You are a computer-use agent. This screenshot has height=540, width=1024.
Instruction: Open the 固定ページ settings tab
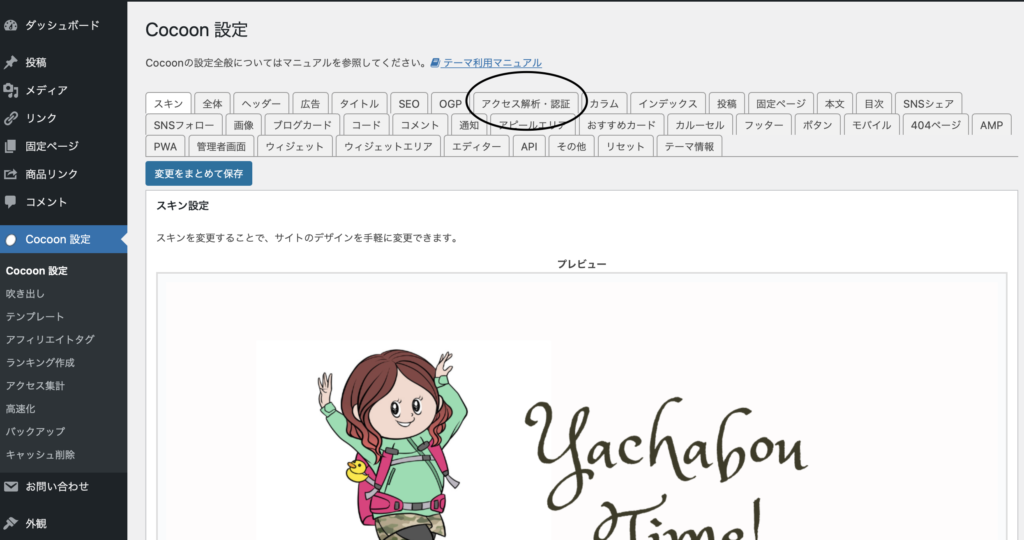(x=781, y=103)
